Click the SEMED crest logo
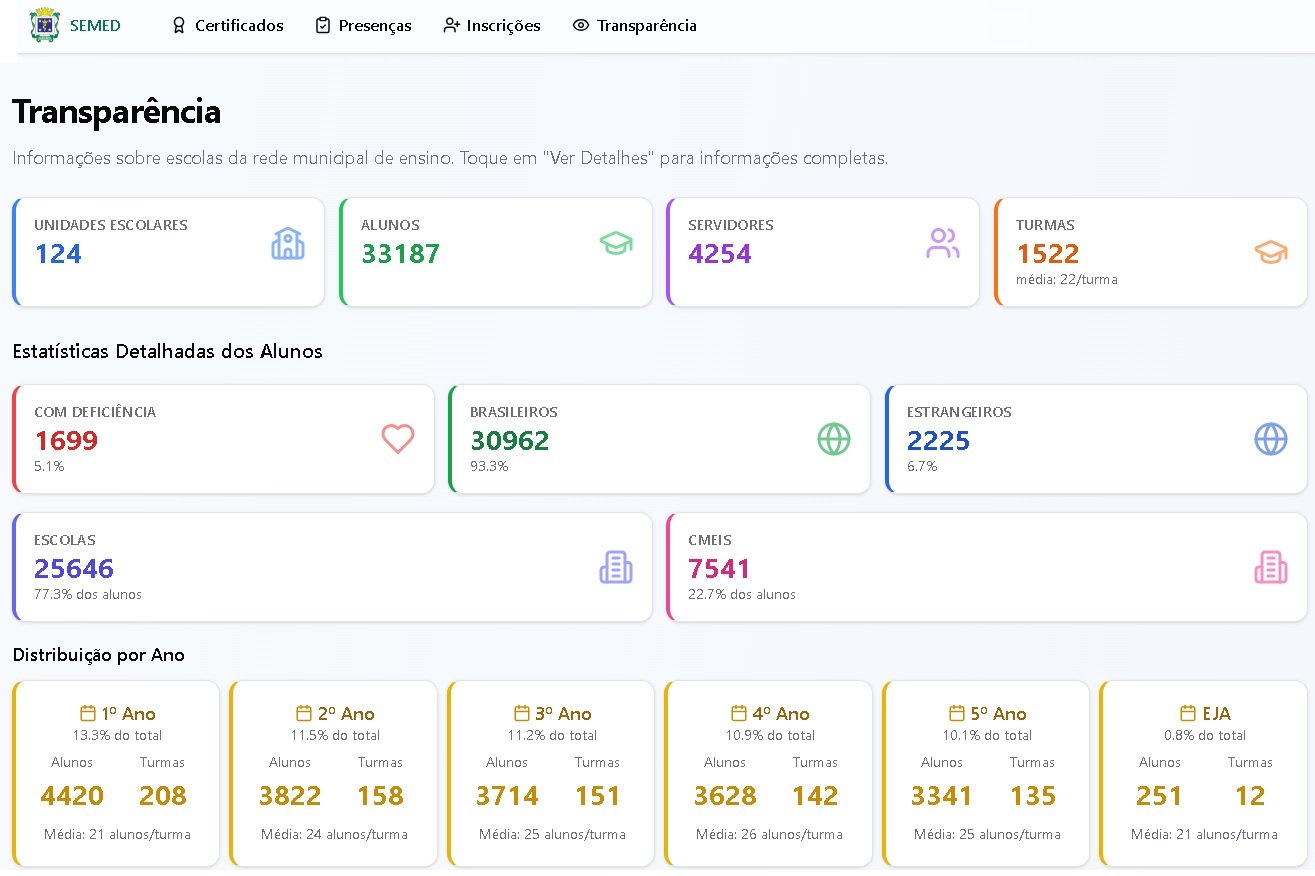 click(45, 25)
